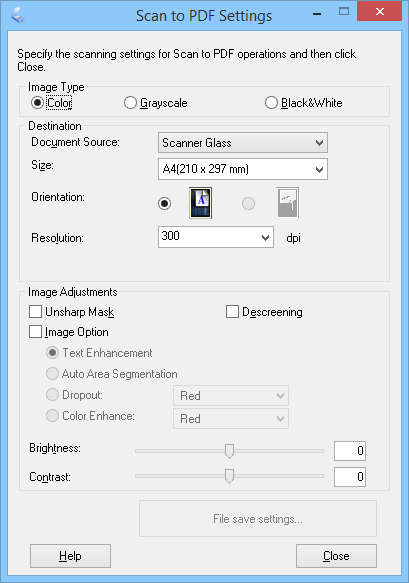Select the Color image type radio

click(x=52, y=103)
